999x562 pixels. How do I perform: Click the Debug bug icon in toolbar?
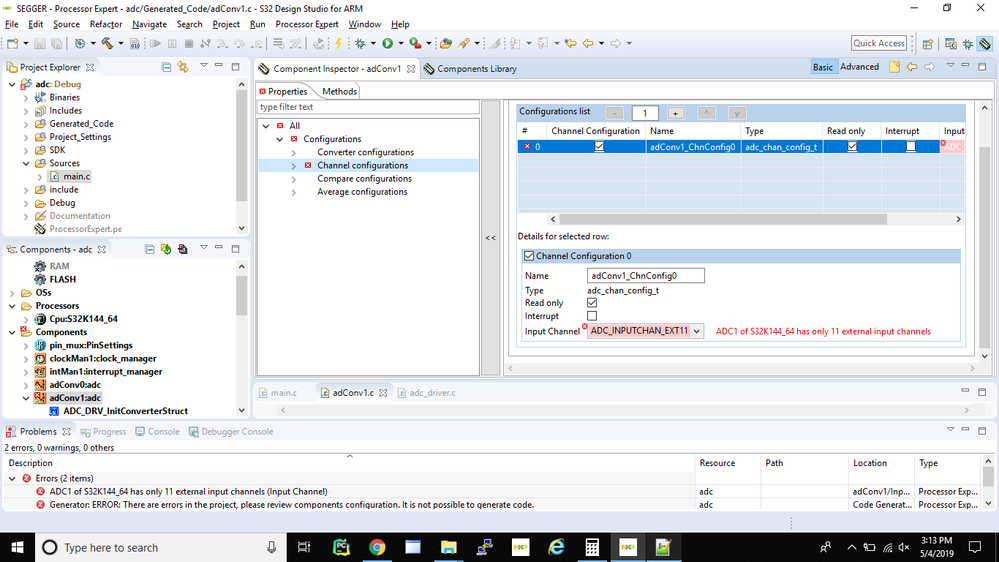360,43
